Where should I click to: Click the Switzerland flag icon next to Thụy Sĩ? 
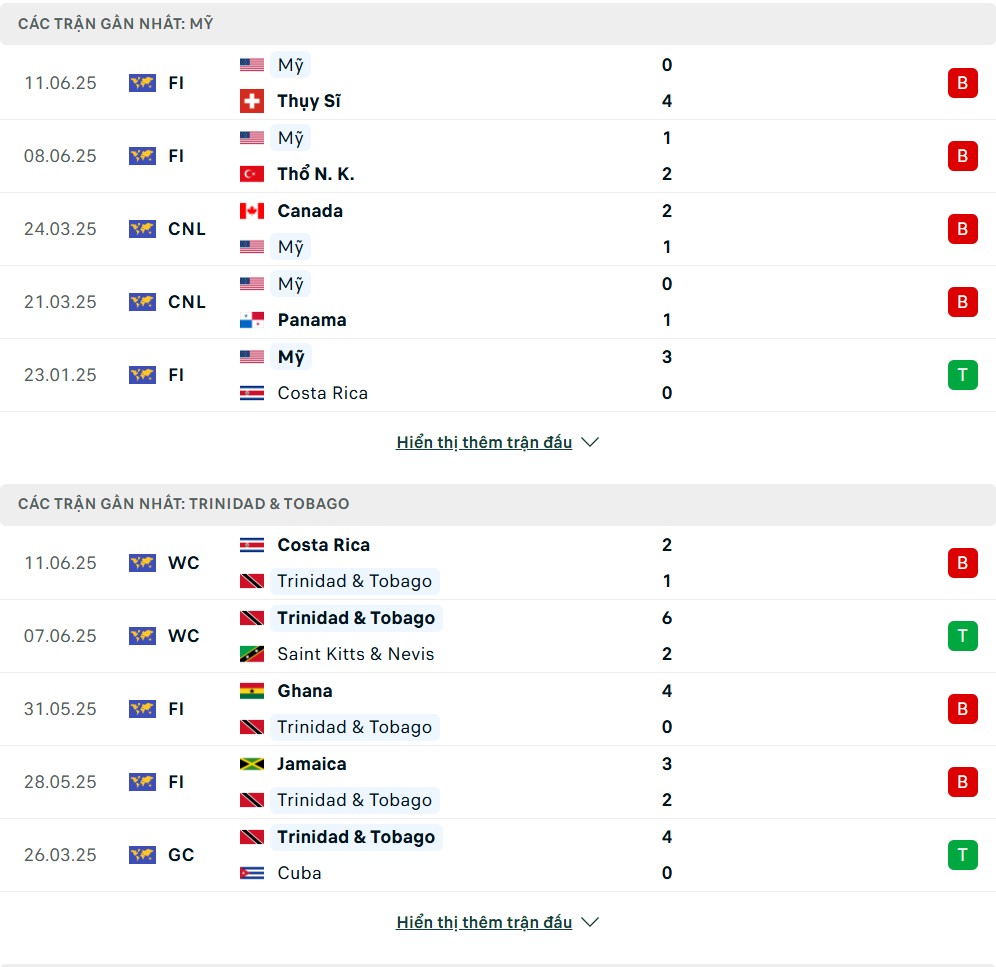coord(252,101)
